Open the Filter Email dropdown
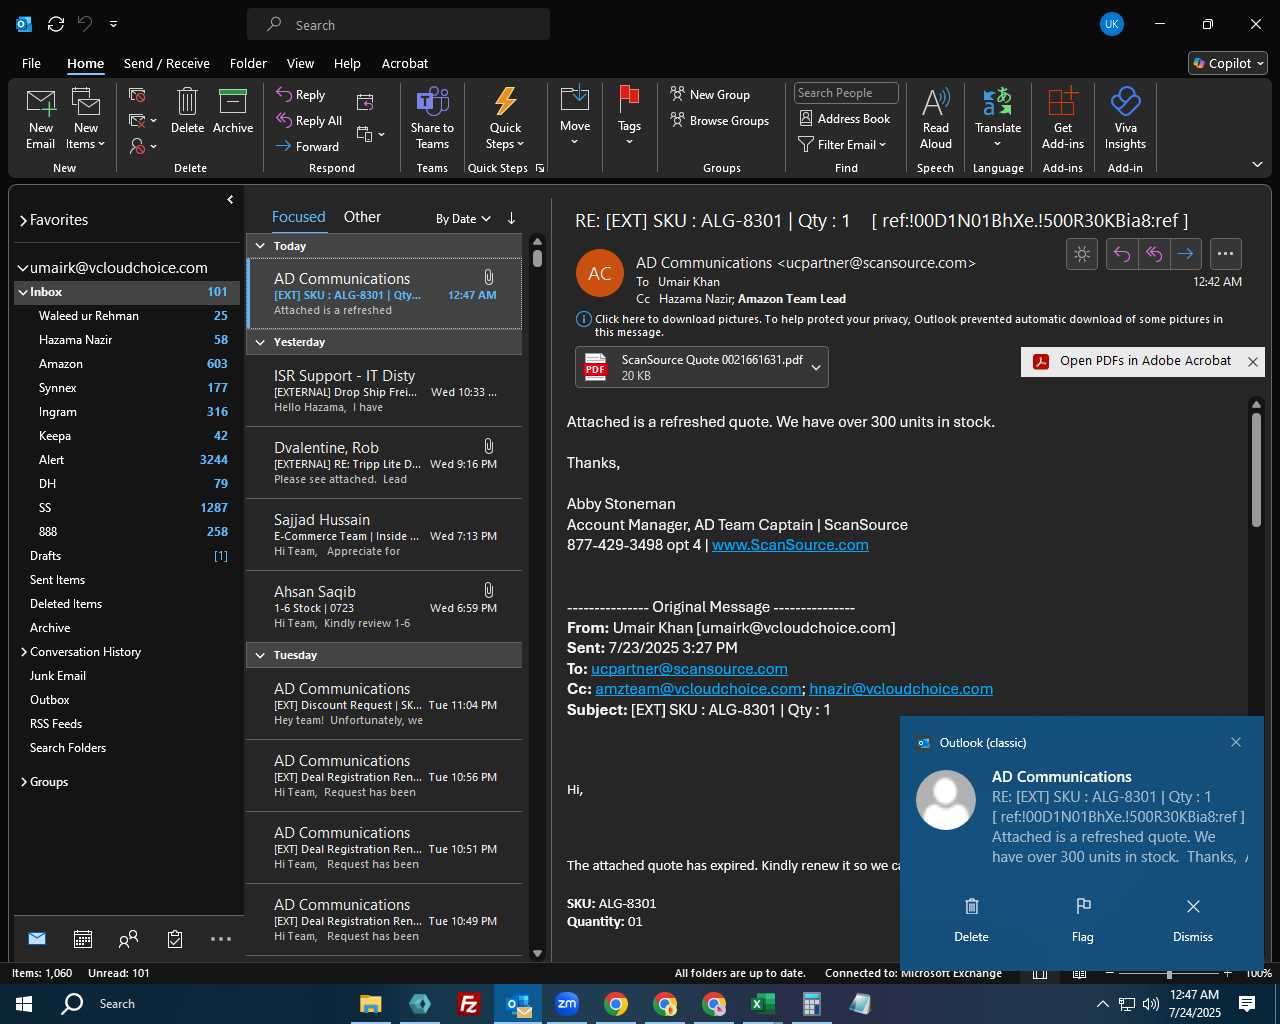Viewport: 1280px width, 1024px height. (842, 145)
